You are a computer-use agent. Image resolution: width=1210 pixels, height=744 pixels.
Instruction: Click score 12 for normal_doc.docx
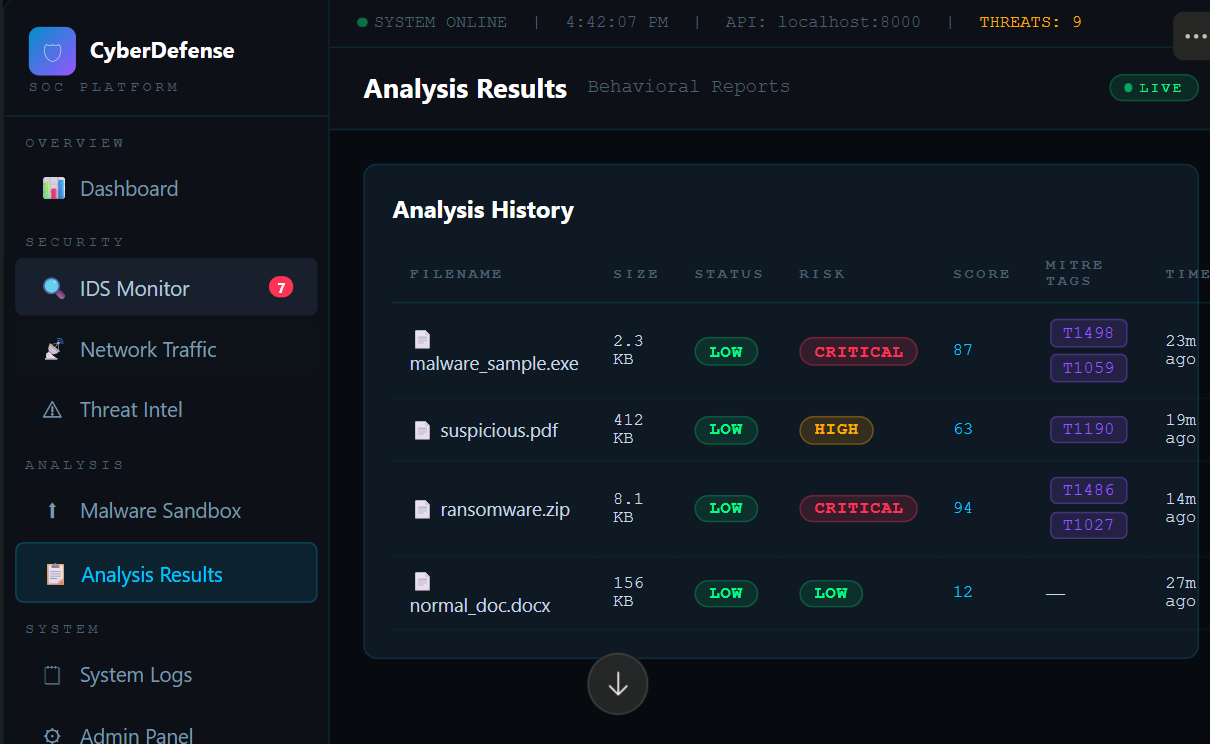pos(963,592)
